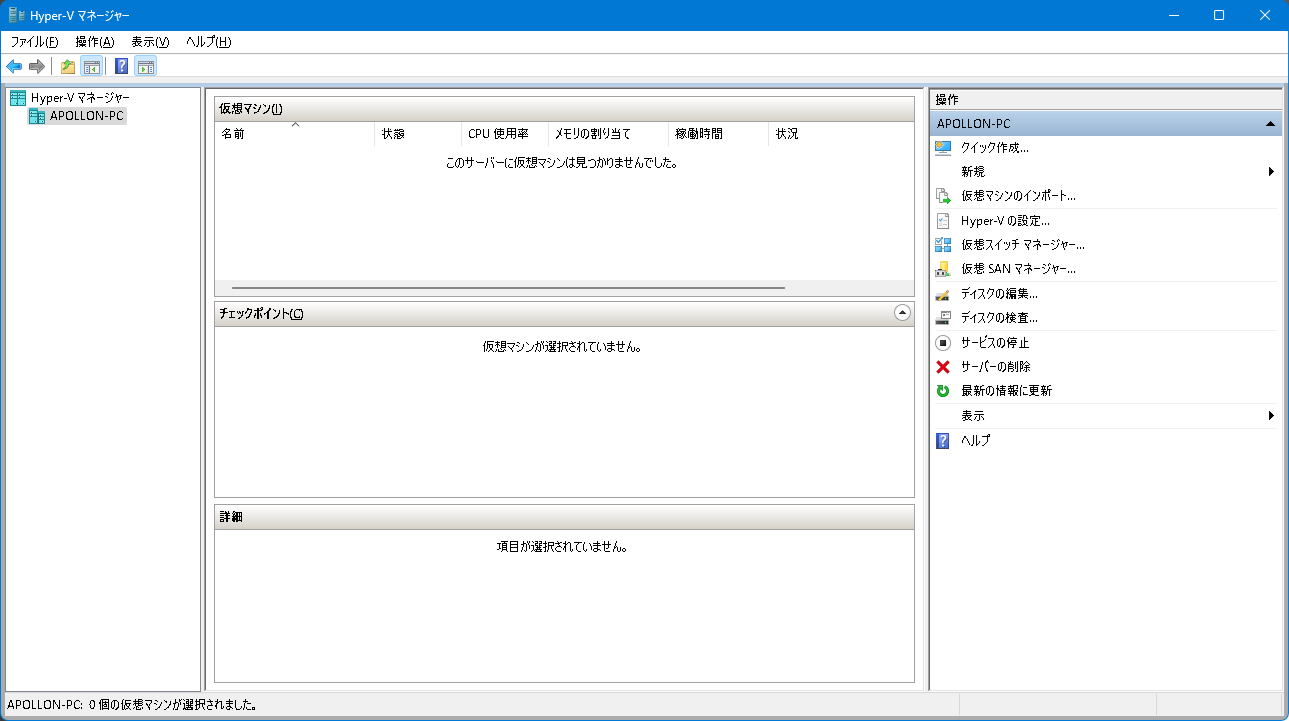
Task: Open 仮想スイッチ マネージャー... action
Action: [x=1022, y=245]
